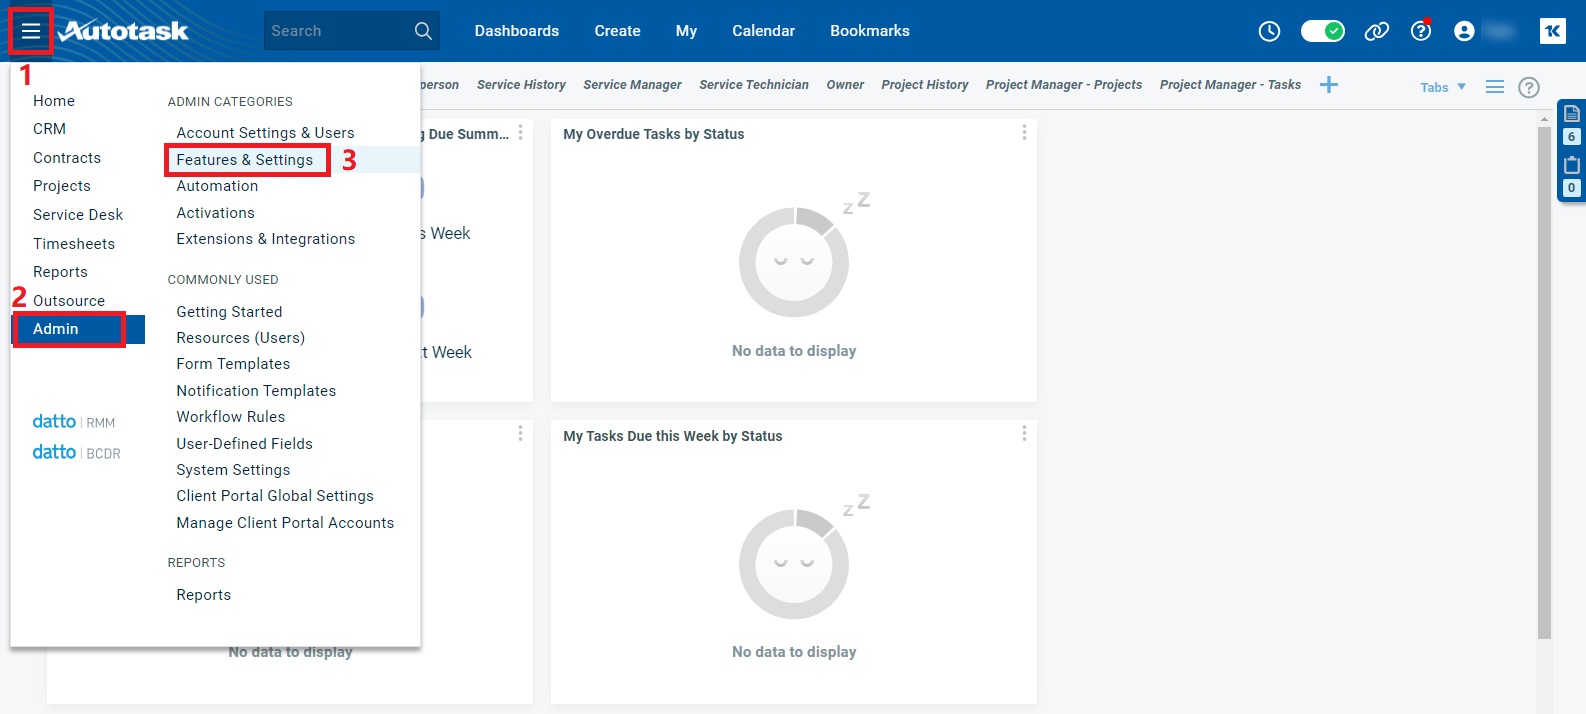Open My Tasks Due this Week widget options
The image size is (1586, 714).
(x=1024, y=434)
